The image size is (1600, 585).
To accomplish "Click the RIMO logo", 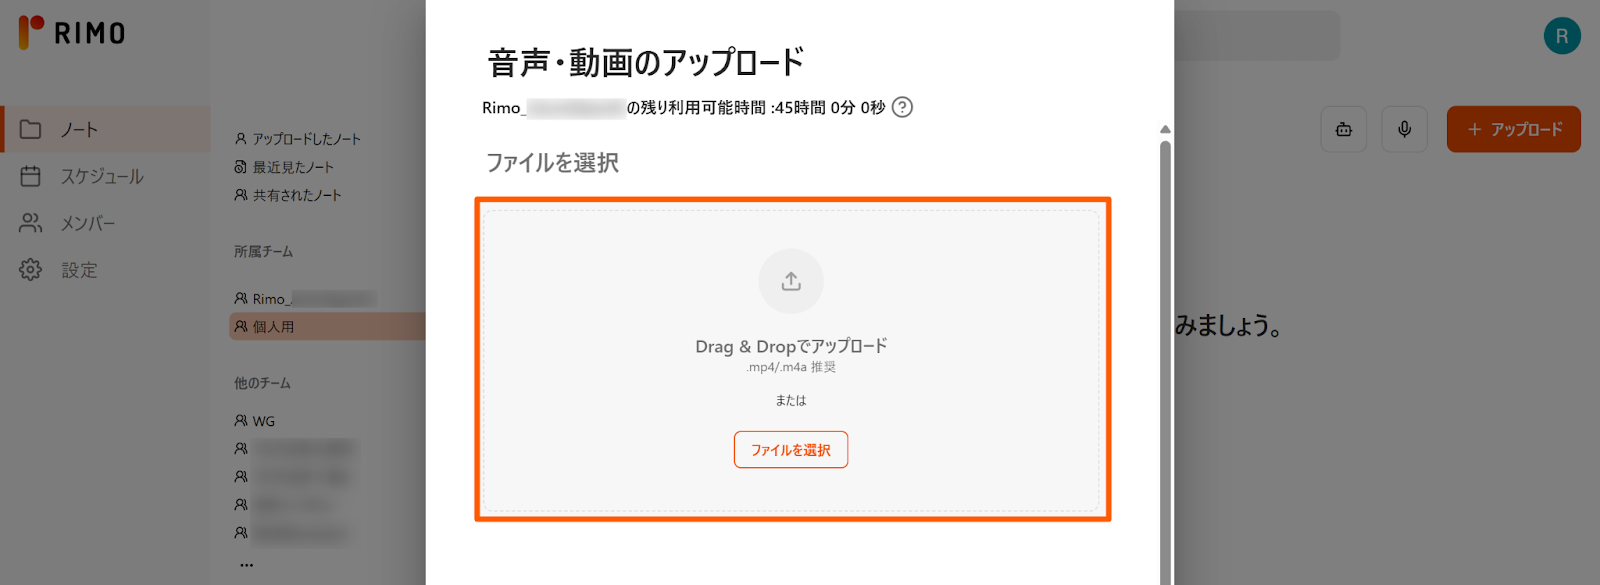I will (72, 32).
